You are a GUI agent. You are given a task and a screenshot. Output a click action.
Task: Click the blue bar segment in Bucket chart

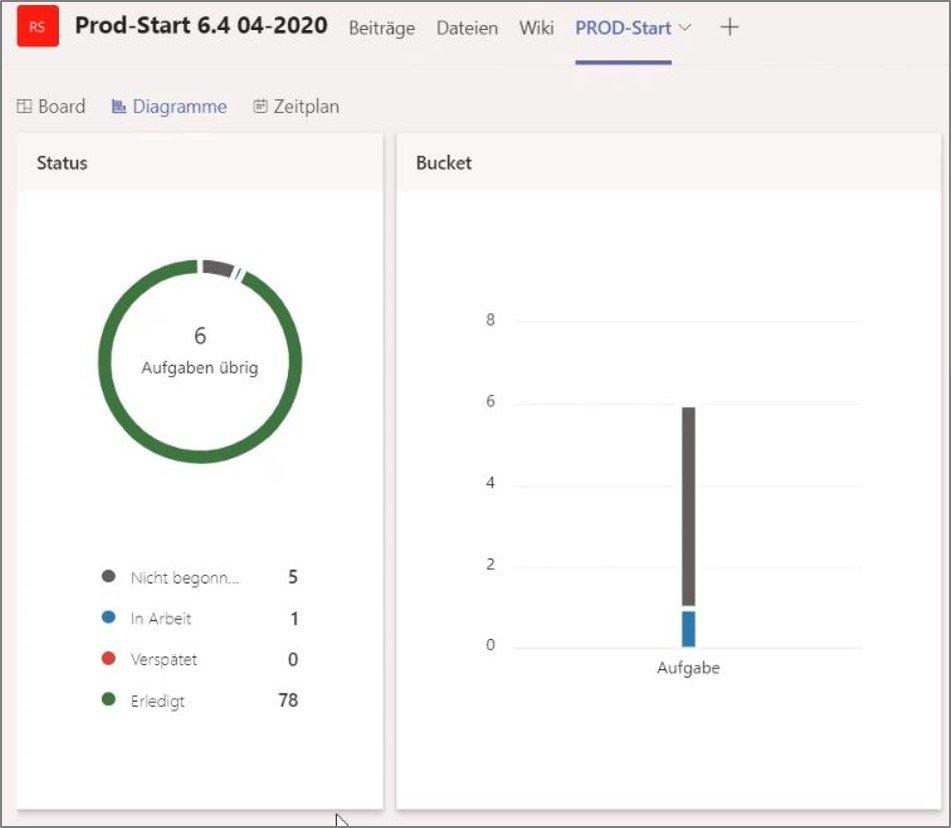pos(688,628)
